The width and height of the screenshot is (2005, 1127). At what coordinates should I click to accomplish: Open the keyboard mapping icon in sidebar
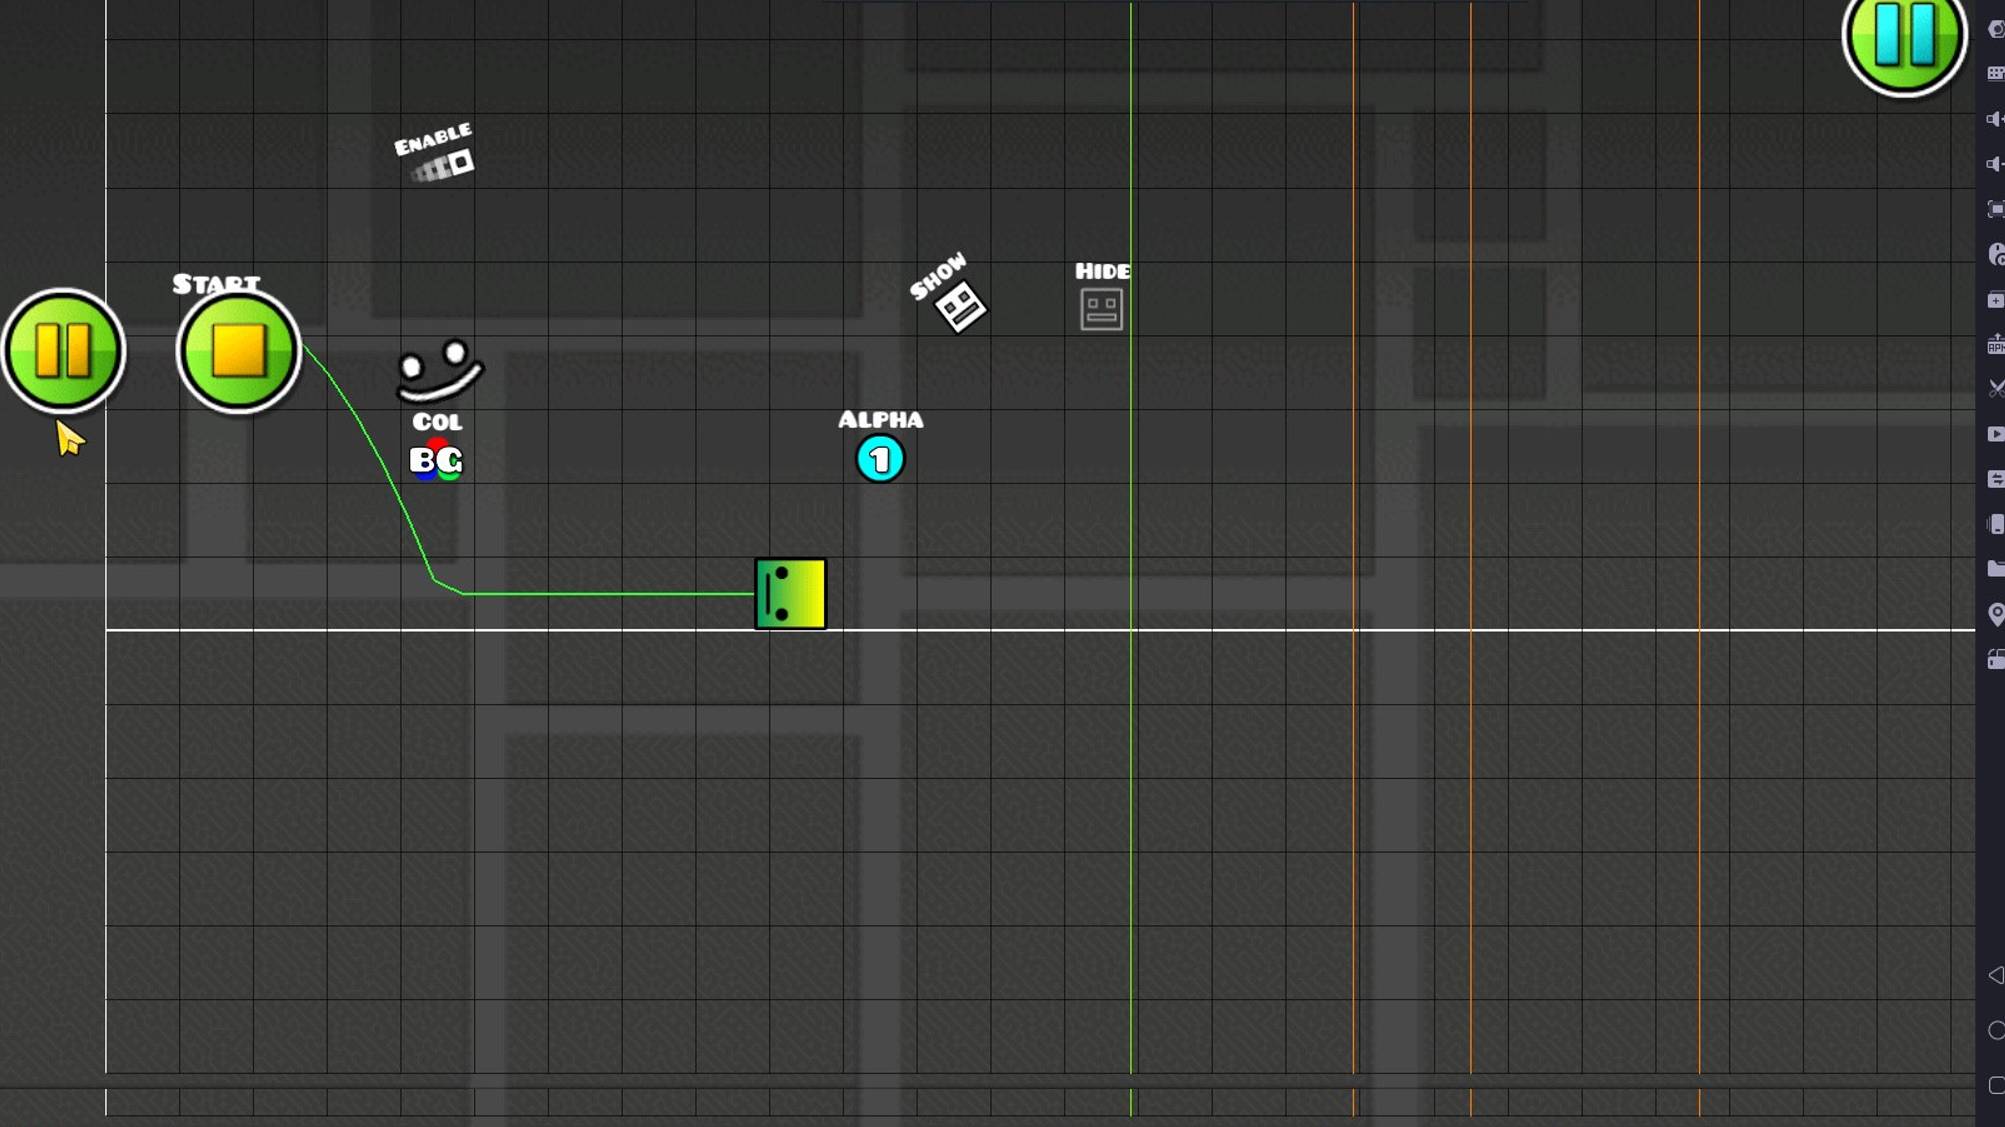point(1995,73)
